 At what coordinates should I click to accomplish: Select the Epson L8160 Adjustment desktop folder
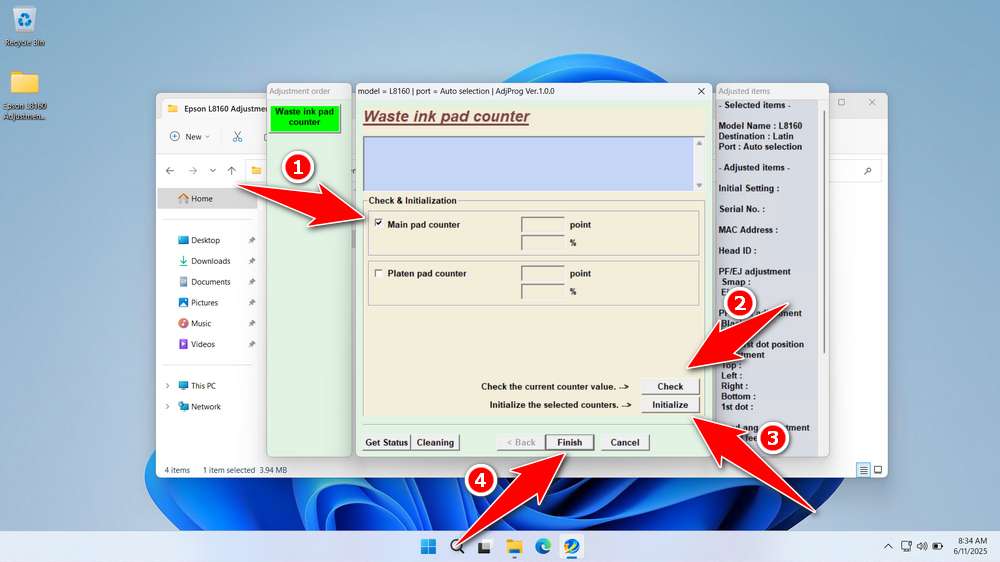click(x=24, y=95)
